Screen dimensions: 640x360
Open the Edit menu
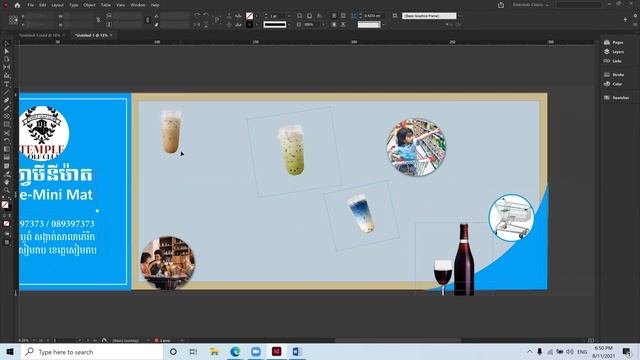click(x=42, y=5)
